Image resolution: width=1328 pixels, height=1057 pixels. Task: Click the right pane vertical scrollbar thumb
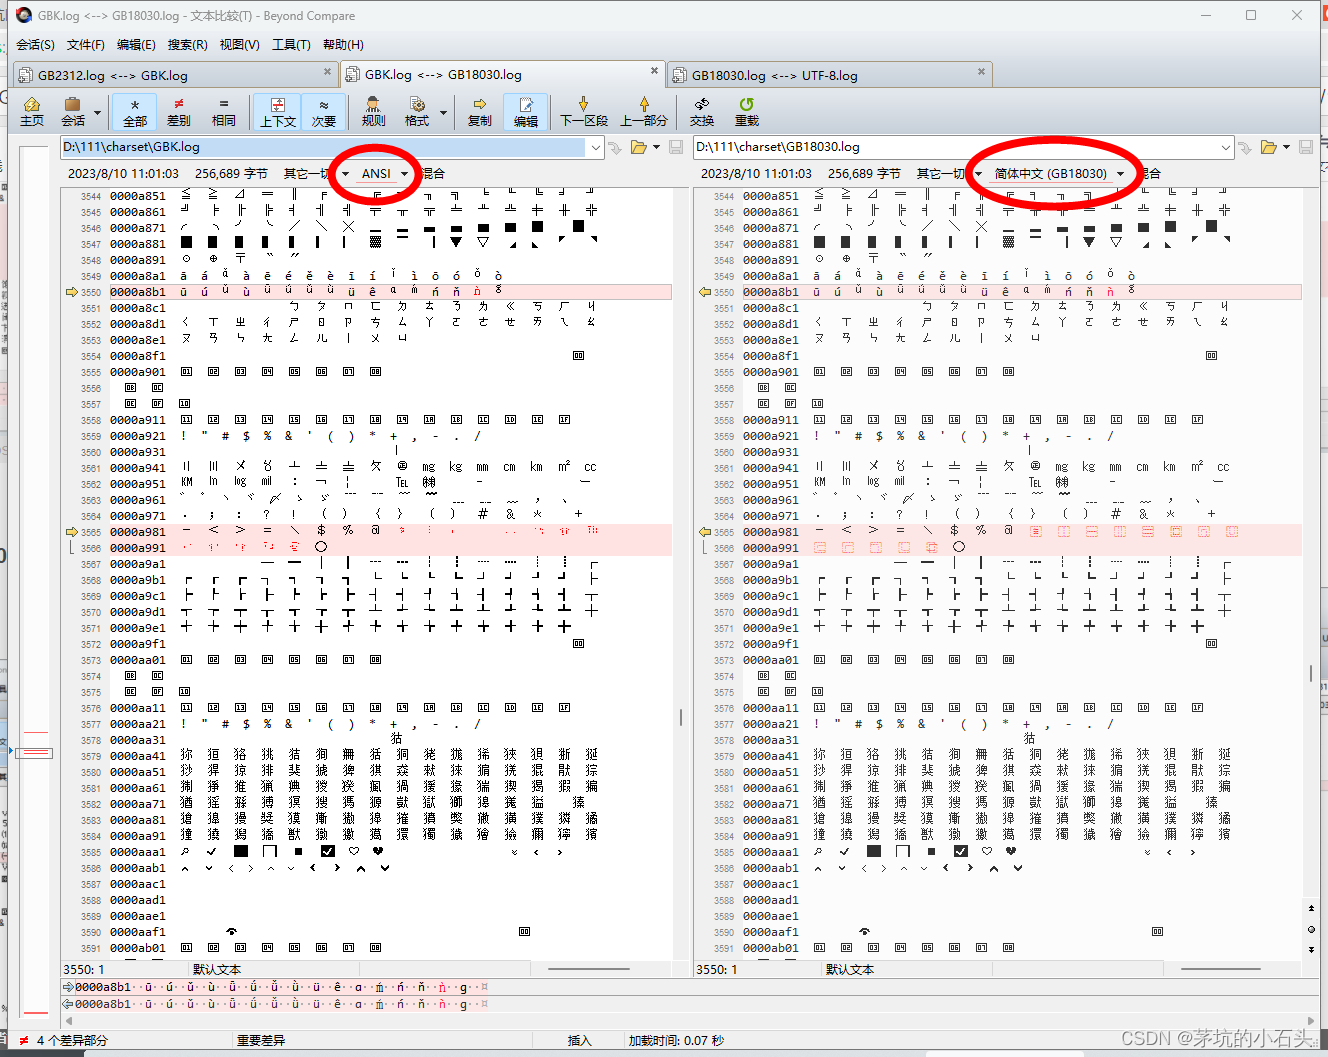(1311, 673)
